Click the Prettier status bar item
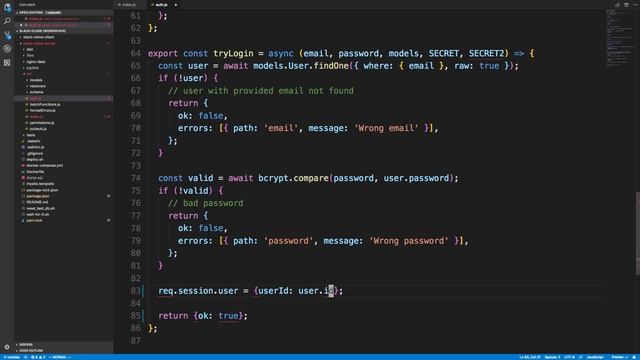 point(620,357)
